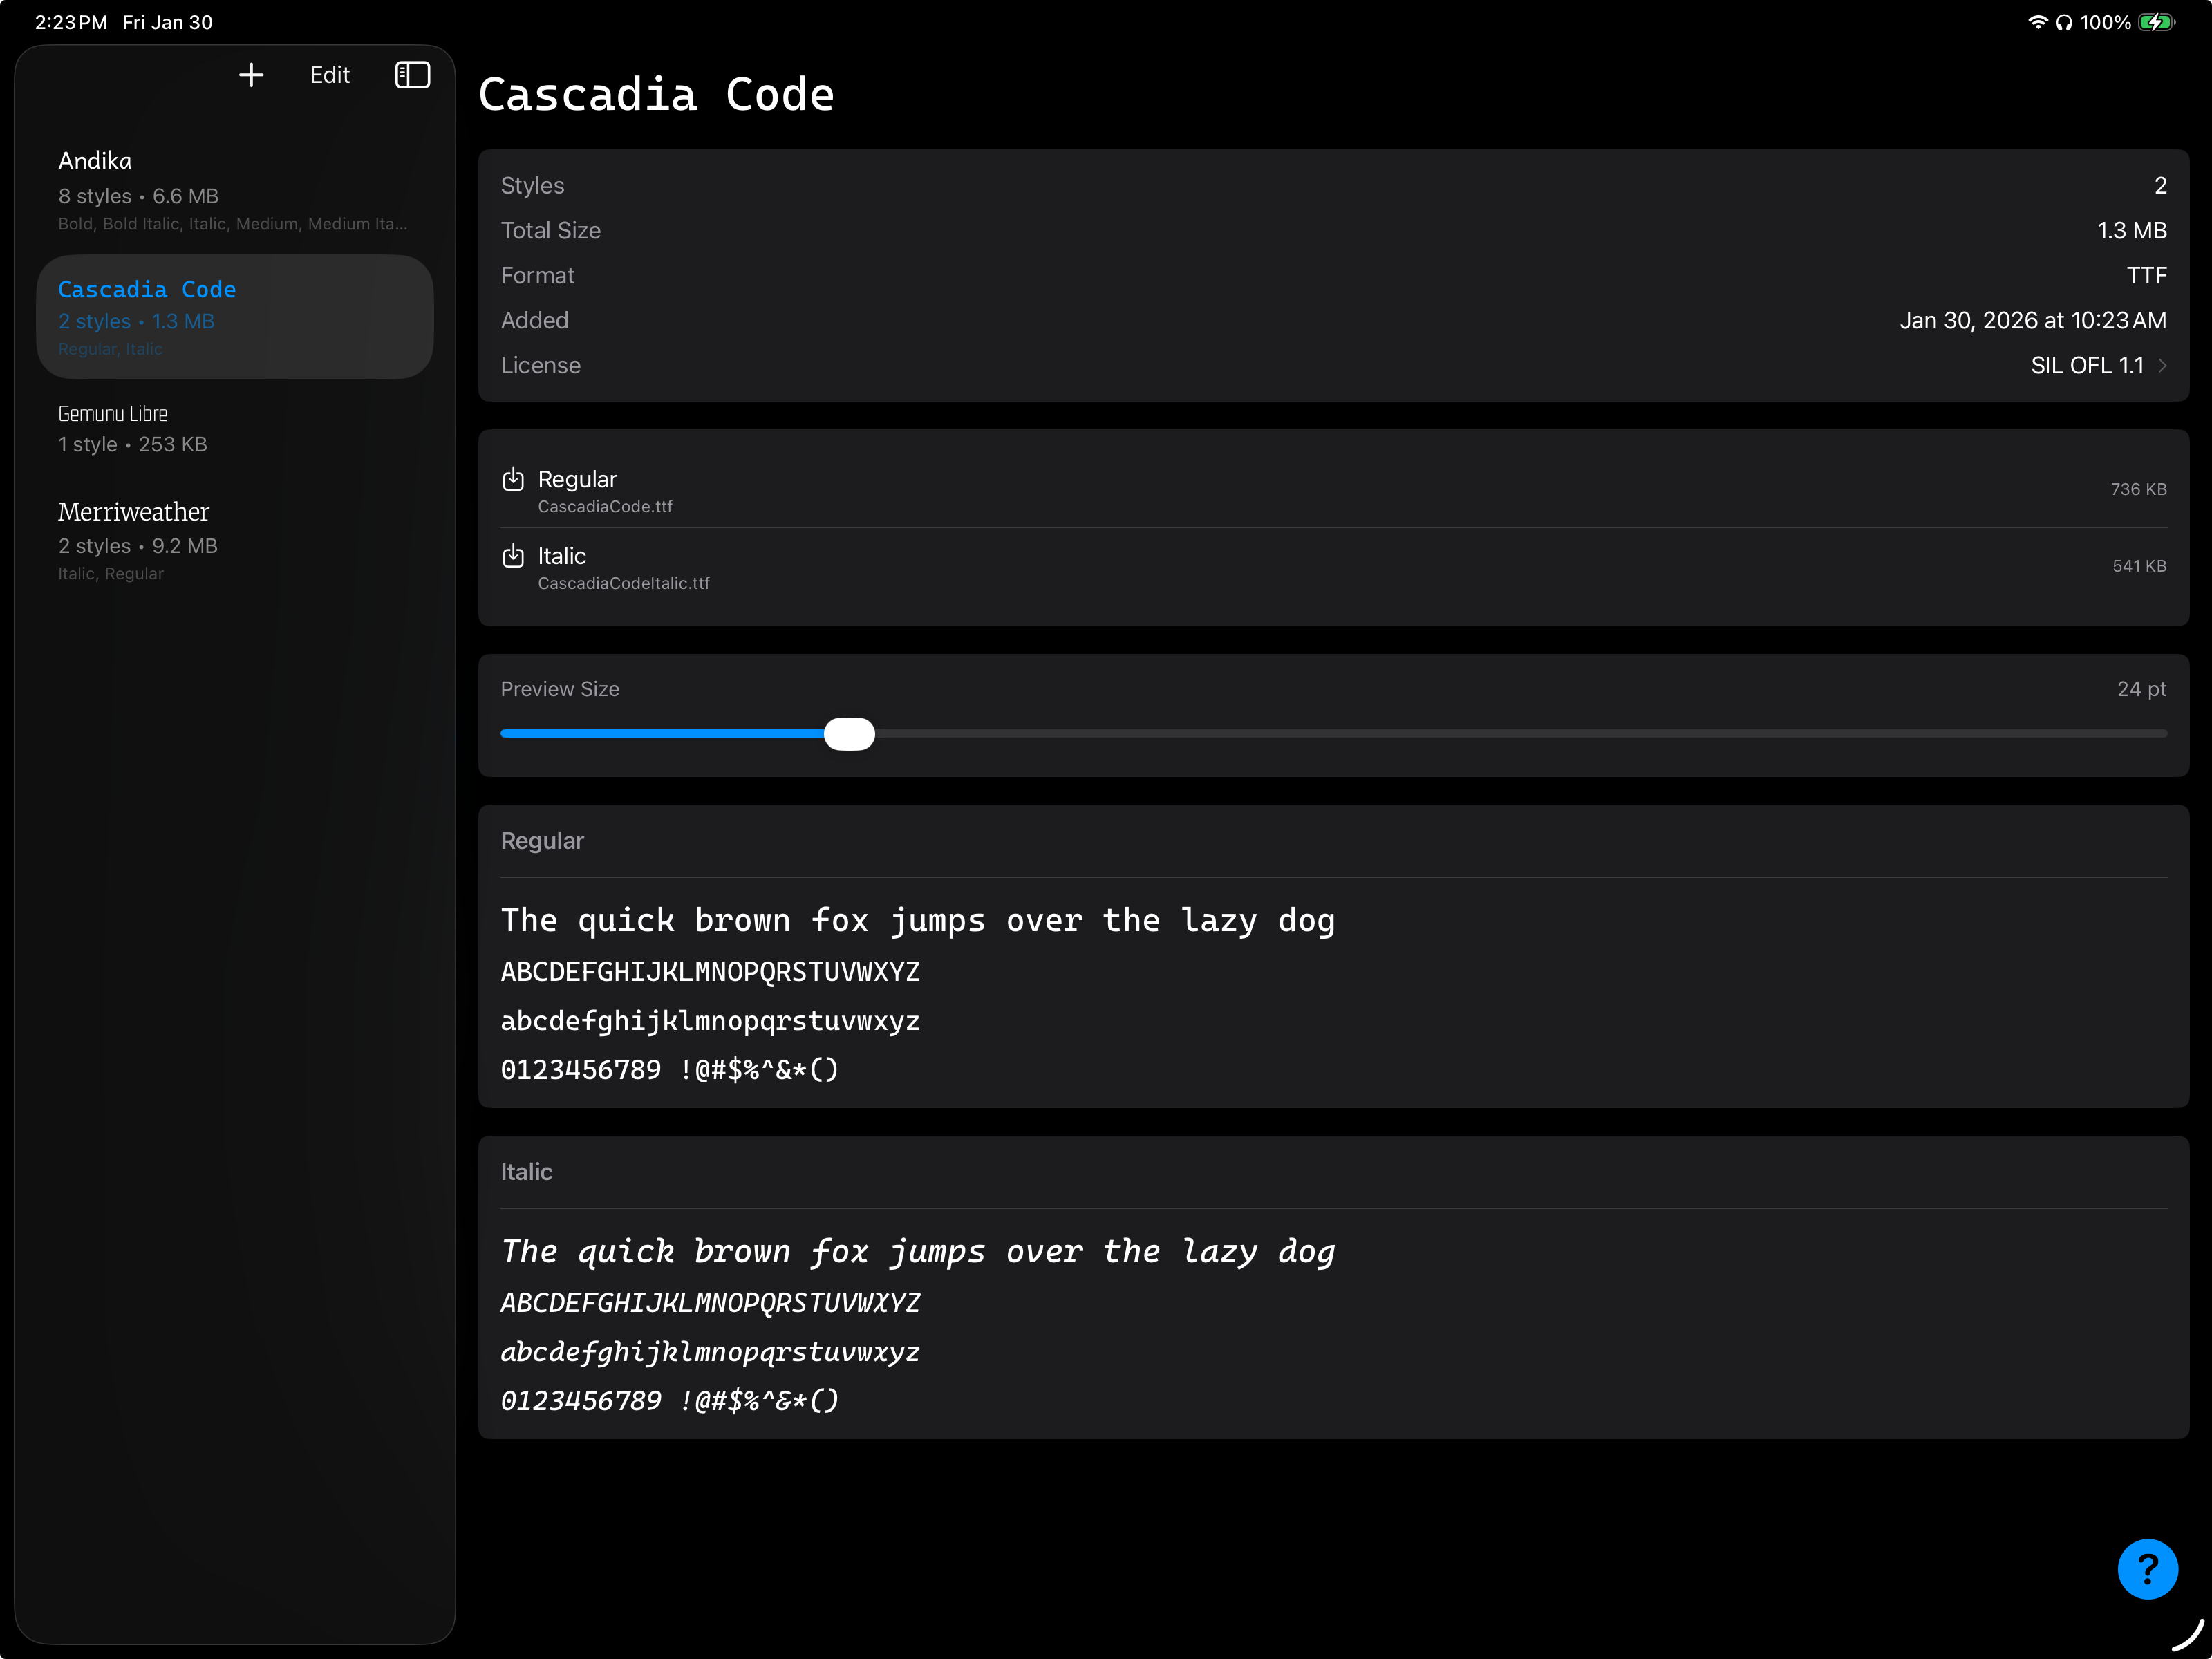Image resolution: width=2212 pixels, height=1659 pixels.
Task: Select the Cascadia Code sidebar entry
Action: 234,317
